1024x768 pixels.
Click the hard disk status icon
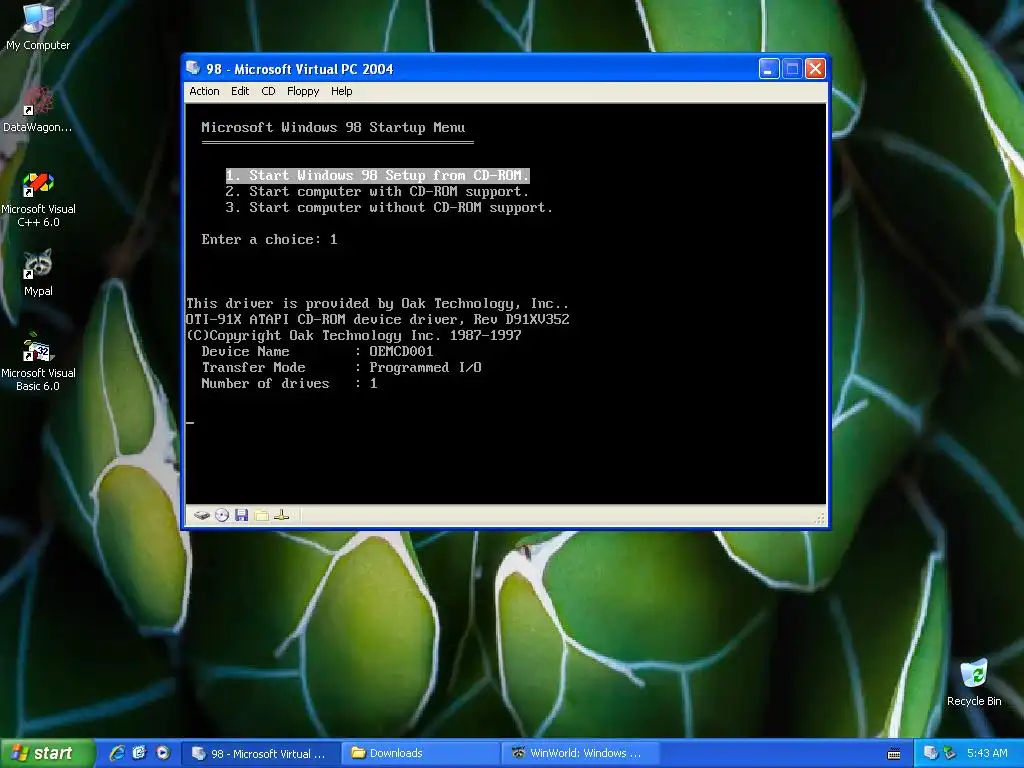(x=202, y=515)
